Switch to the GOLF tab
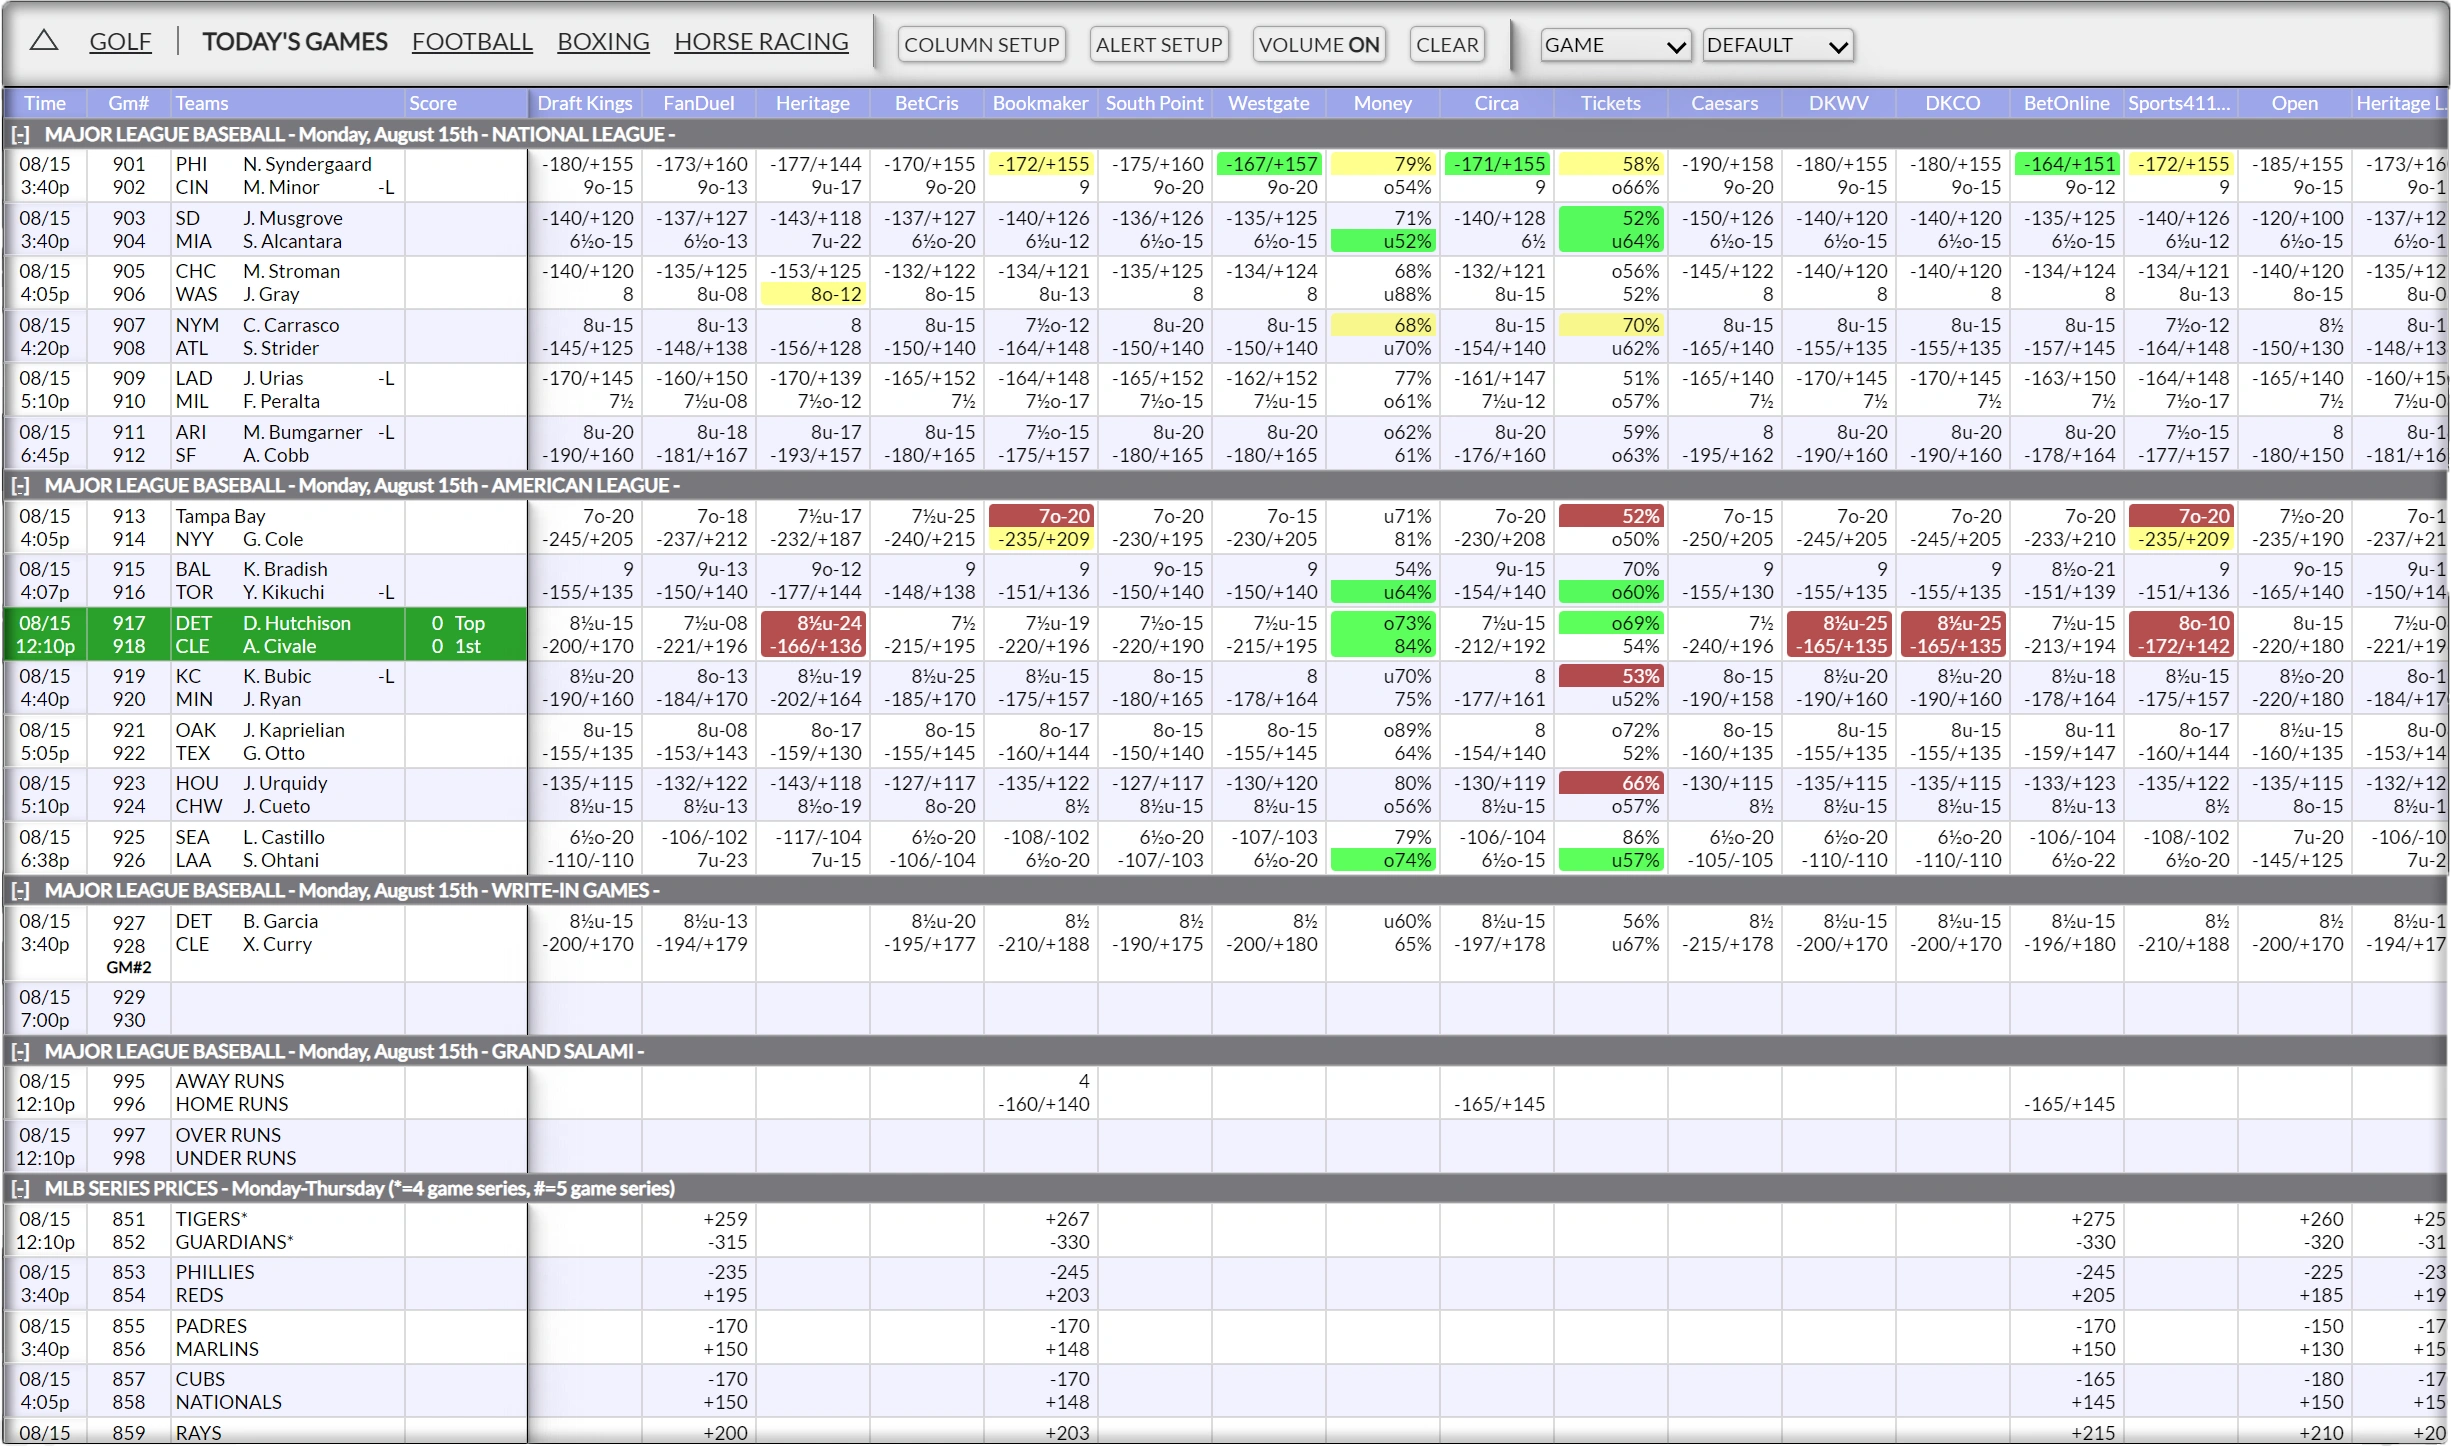Viewport: 2451px width, 1447px height. pyautogui.click(x=120, y=42)
